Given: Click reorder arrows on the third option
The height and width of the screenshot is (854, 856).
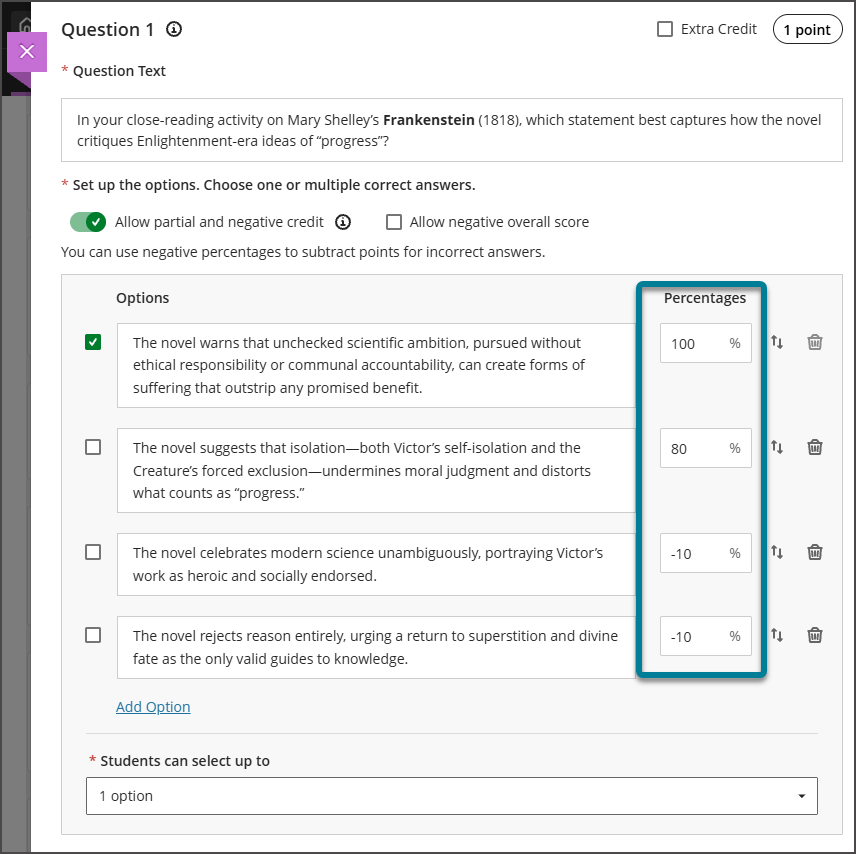Looking at the screenshot, I should click(x=778, y=552).
